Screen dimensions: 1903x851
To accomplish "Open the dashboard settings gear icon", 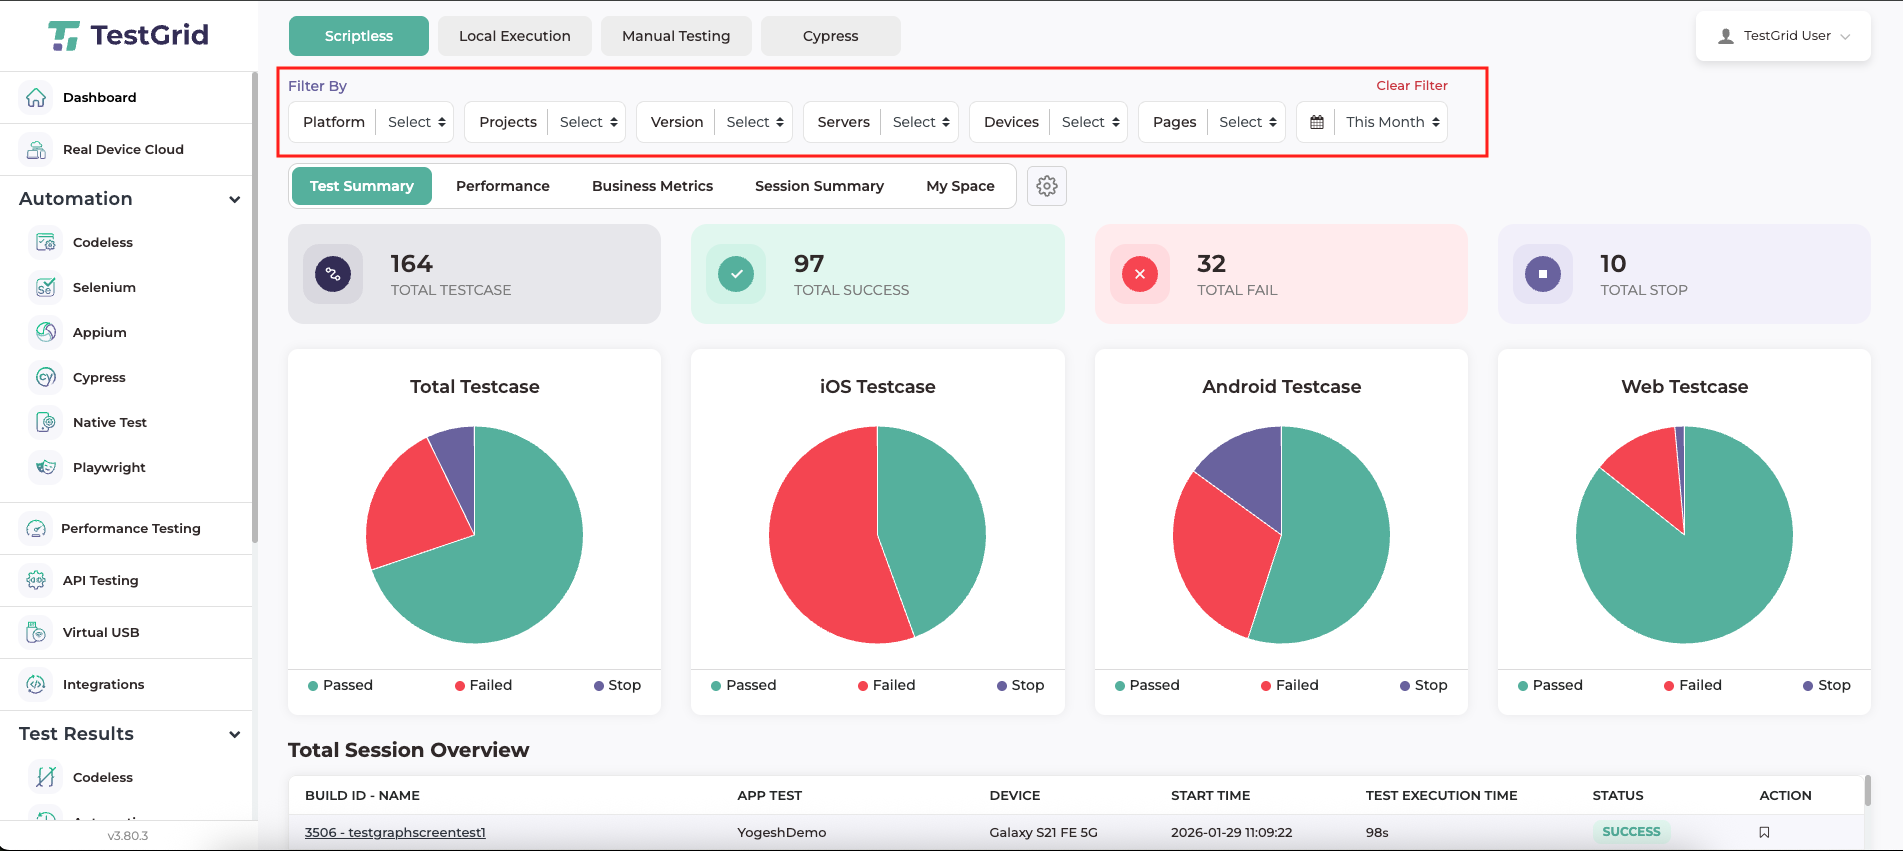I will [x=1046, y=186].
